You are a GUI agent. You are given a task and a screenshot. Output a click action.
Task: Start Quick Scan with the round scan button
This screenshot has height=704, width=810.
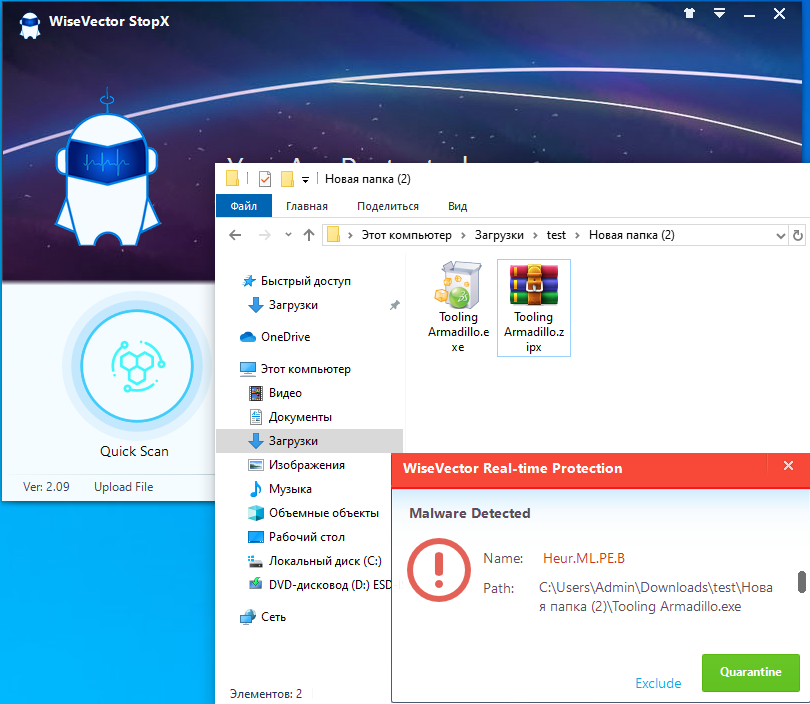[137, 366]
